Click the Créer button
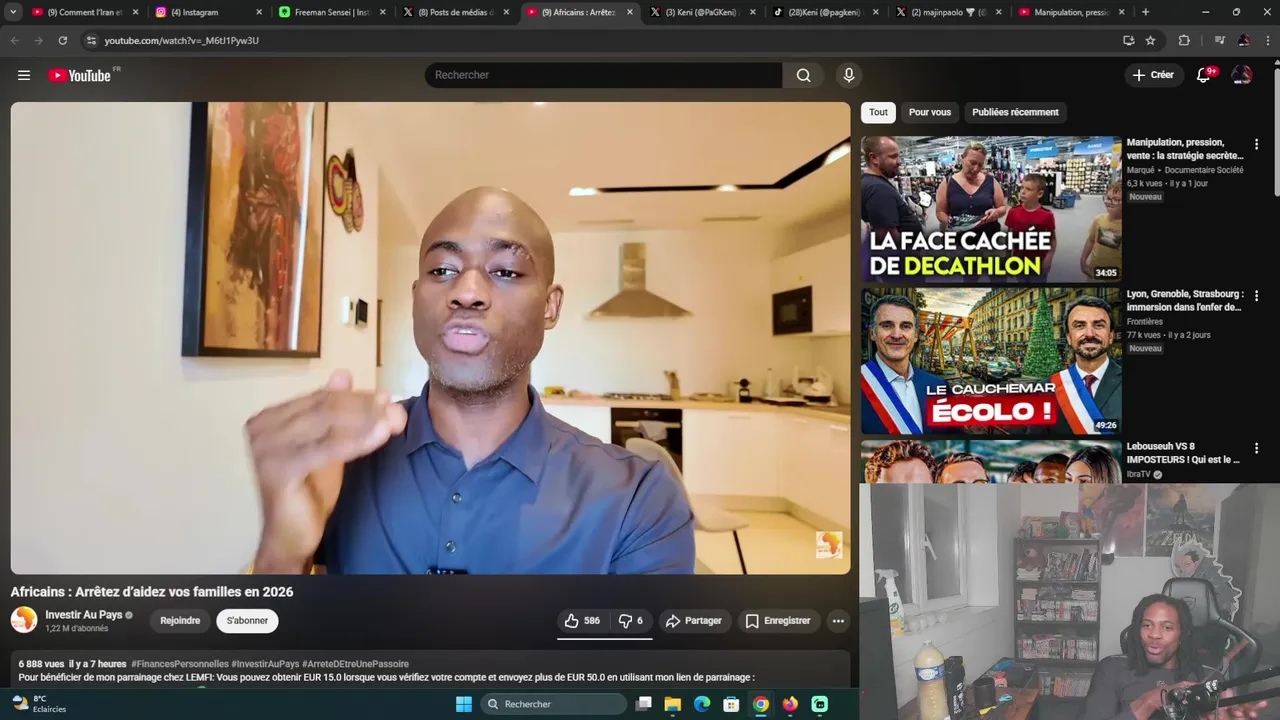1280x720 pixels. click(1153, 75)
